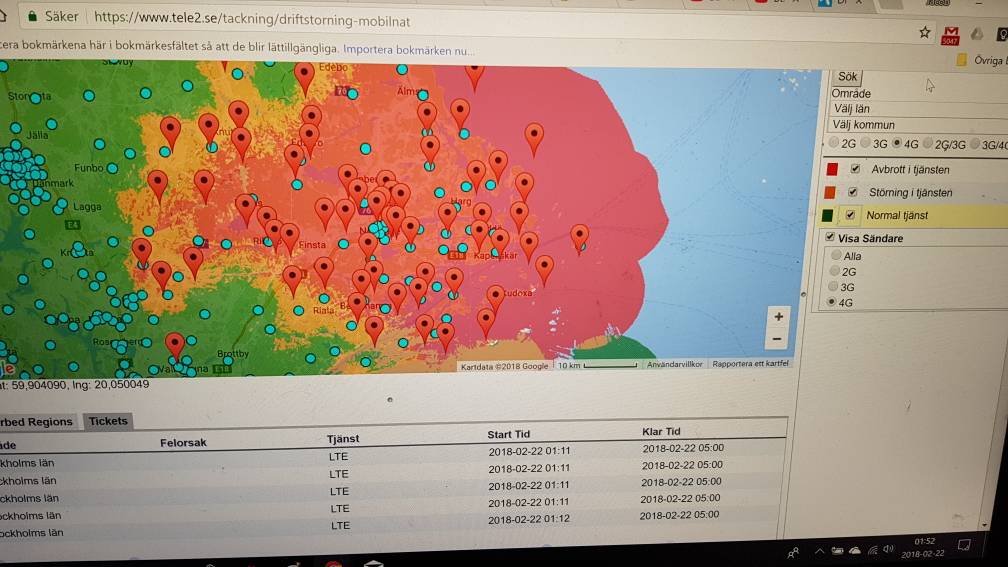This screenshot has width=1008, height=567.
Task: Click the secure padlock icon in address bar
Action: [32, 16]
